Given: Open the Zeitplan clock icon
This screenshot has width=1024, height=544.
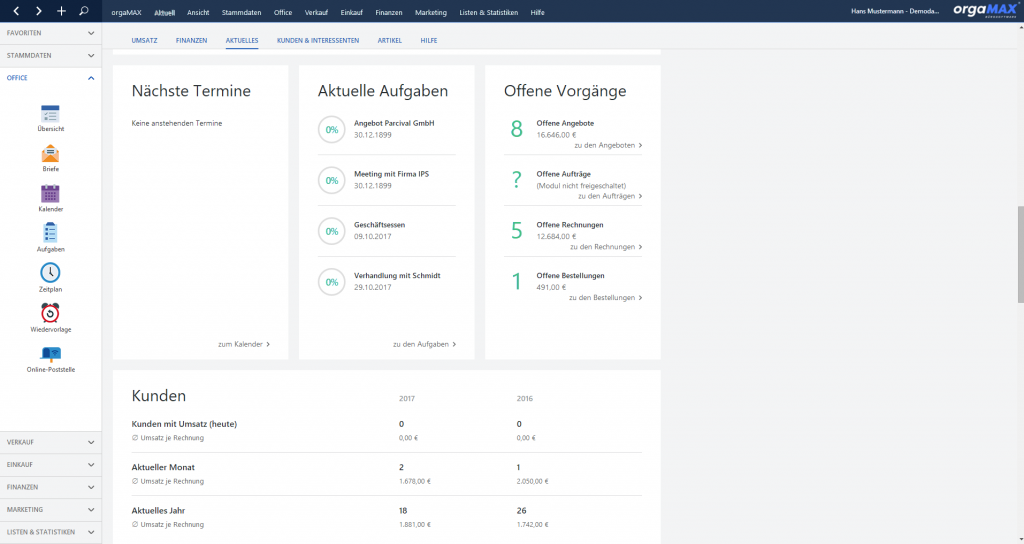Looking at the screenshot, I should pos(50,273).
